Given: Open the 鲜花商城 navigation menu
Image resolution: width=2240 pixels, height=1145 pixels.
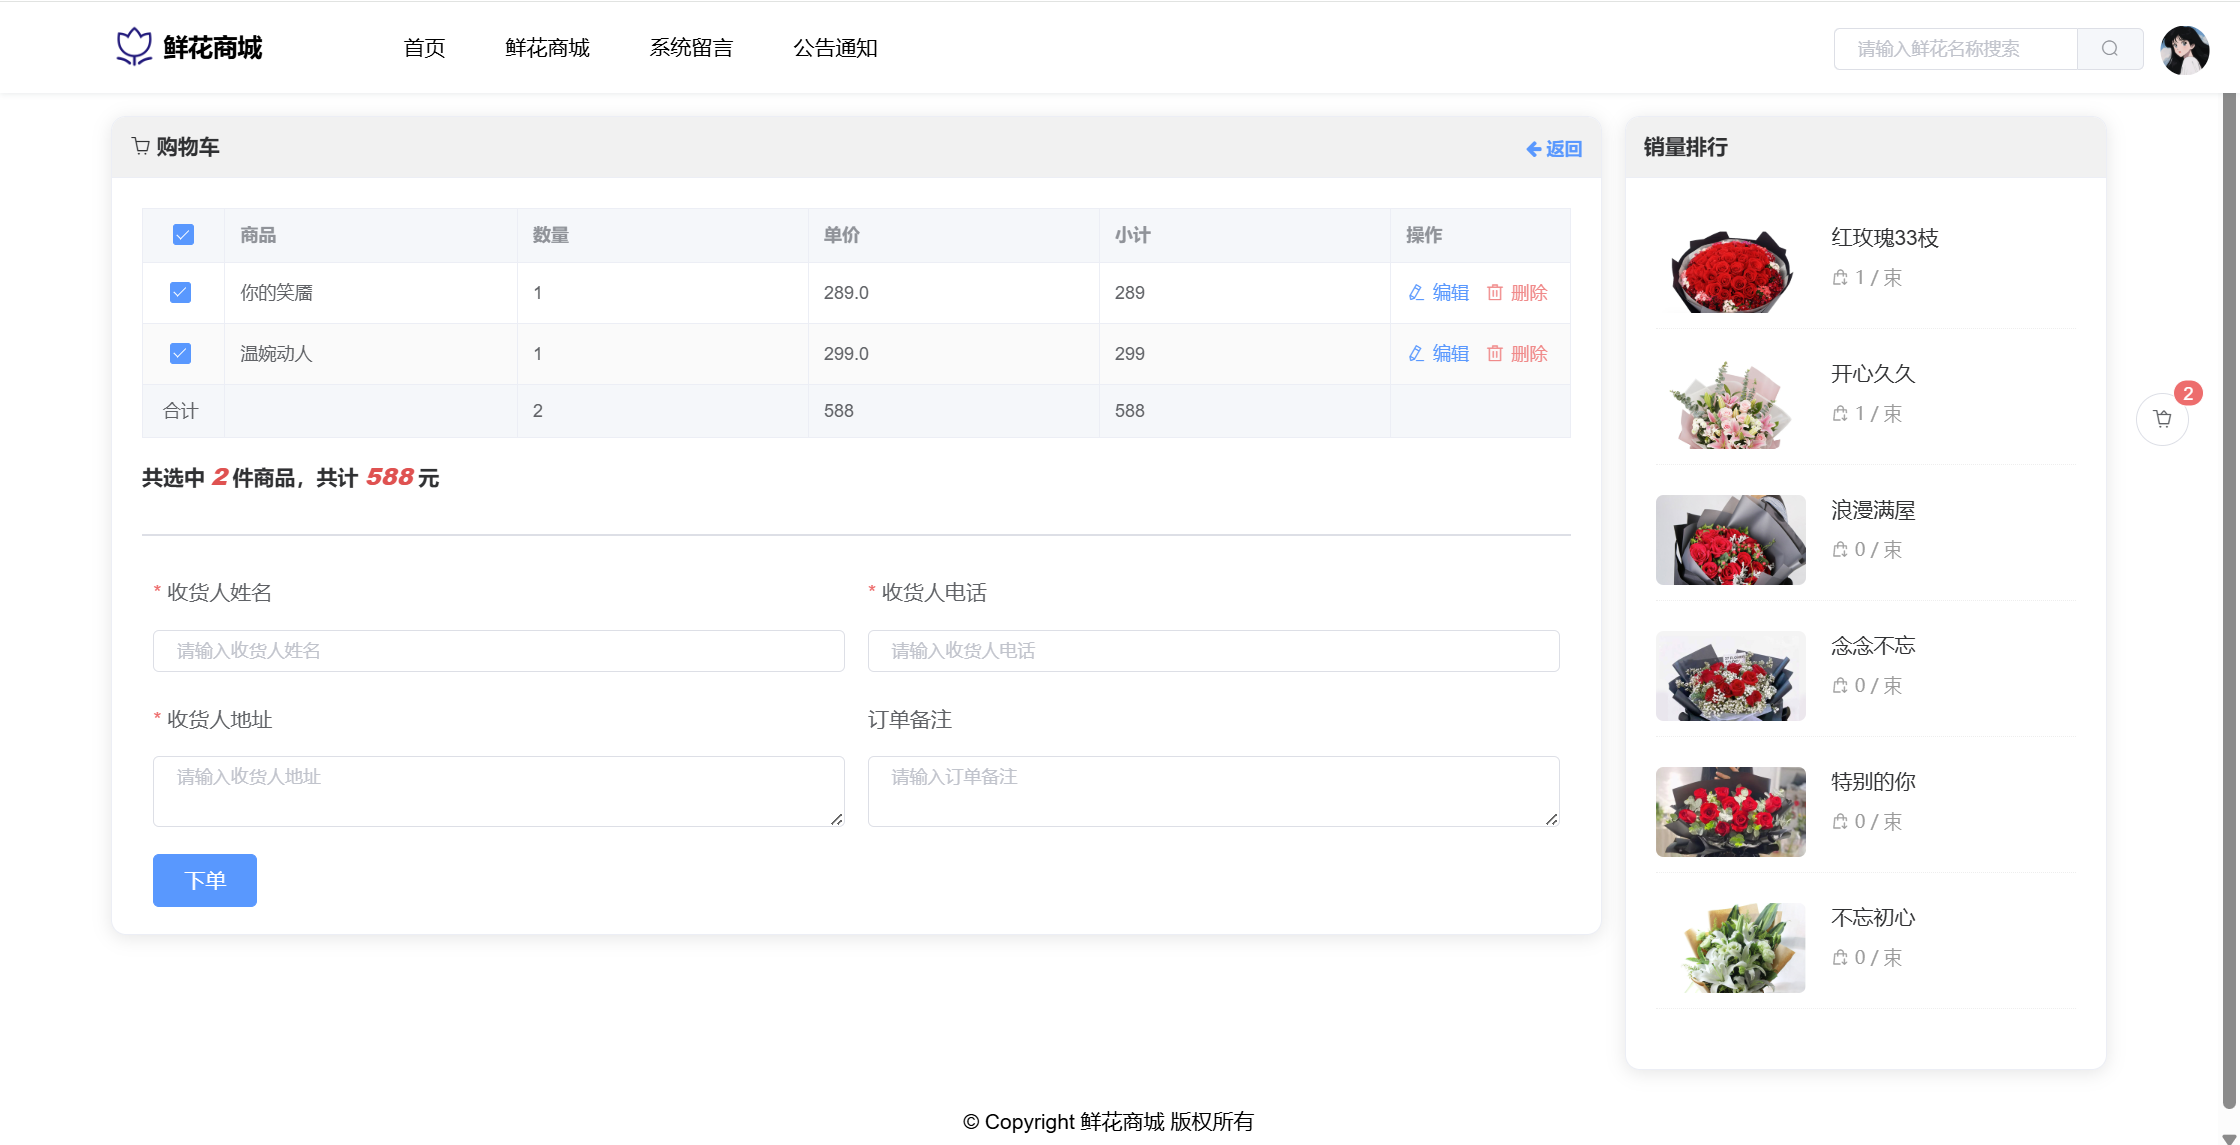Looking at the screenshot, I should point(547,48).
